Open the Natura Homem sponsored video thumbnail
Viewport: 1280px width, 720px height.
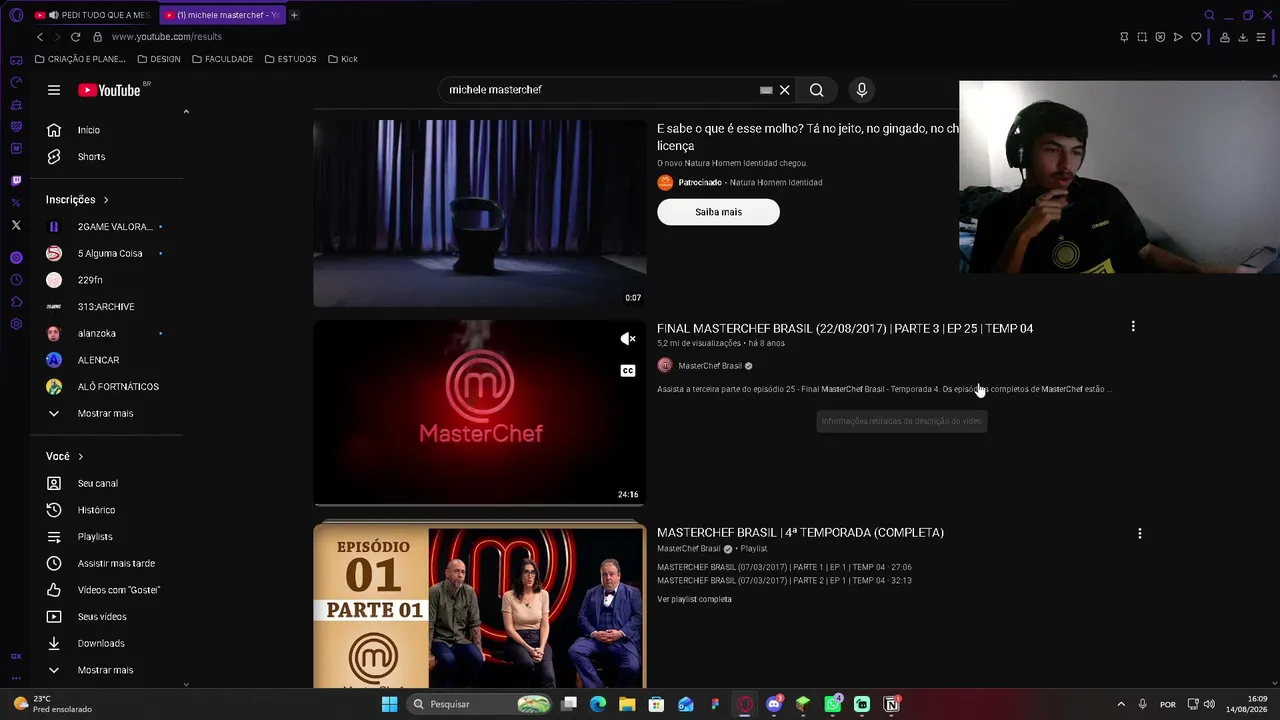[480, 213]
